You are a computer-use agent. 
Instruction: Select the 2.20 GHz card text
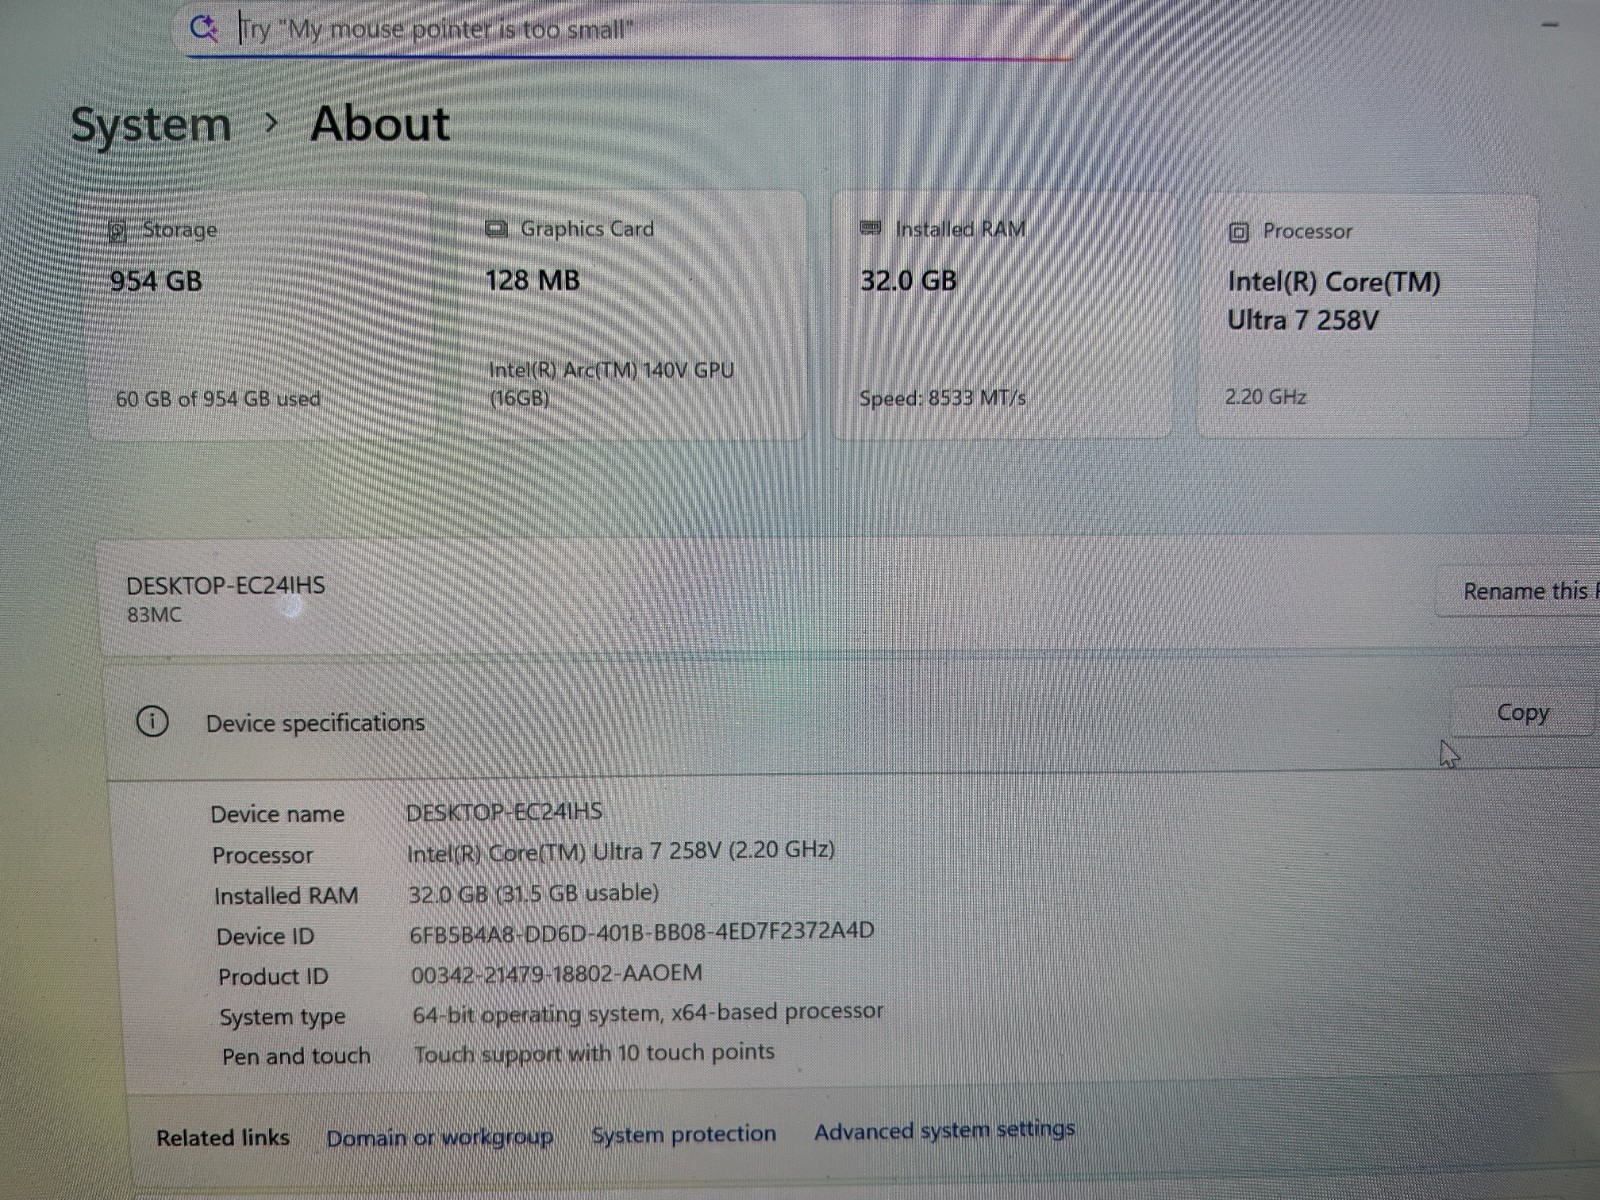1265,397
